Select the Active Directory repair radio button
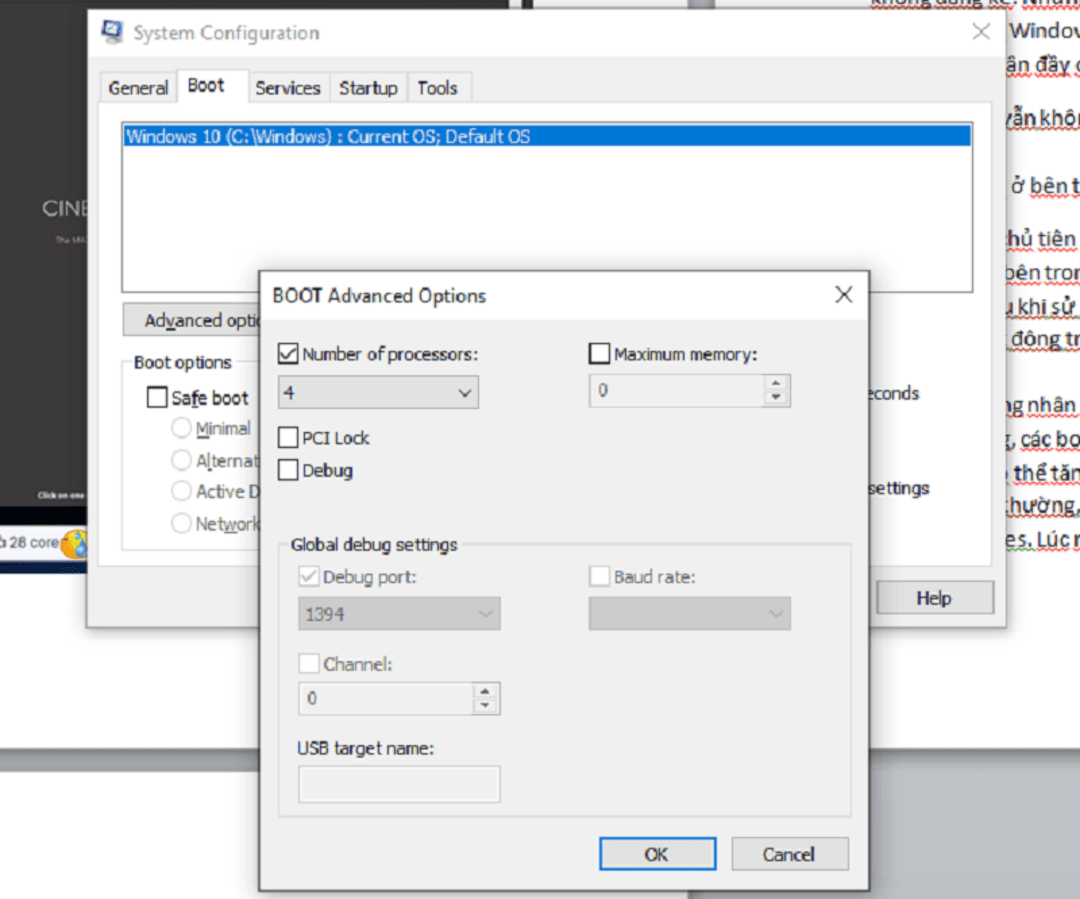The height and width of the screenshot is (899, 1080). pyautogui.click(x=181, y=491)
